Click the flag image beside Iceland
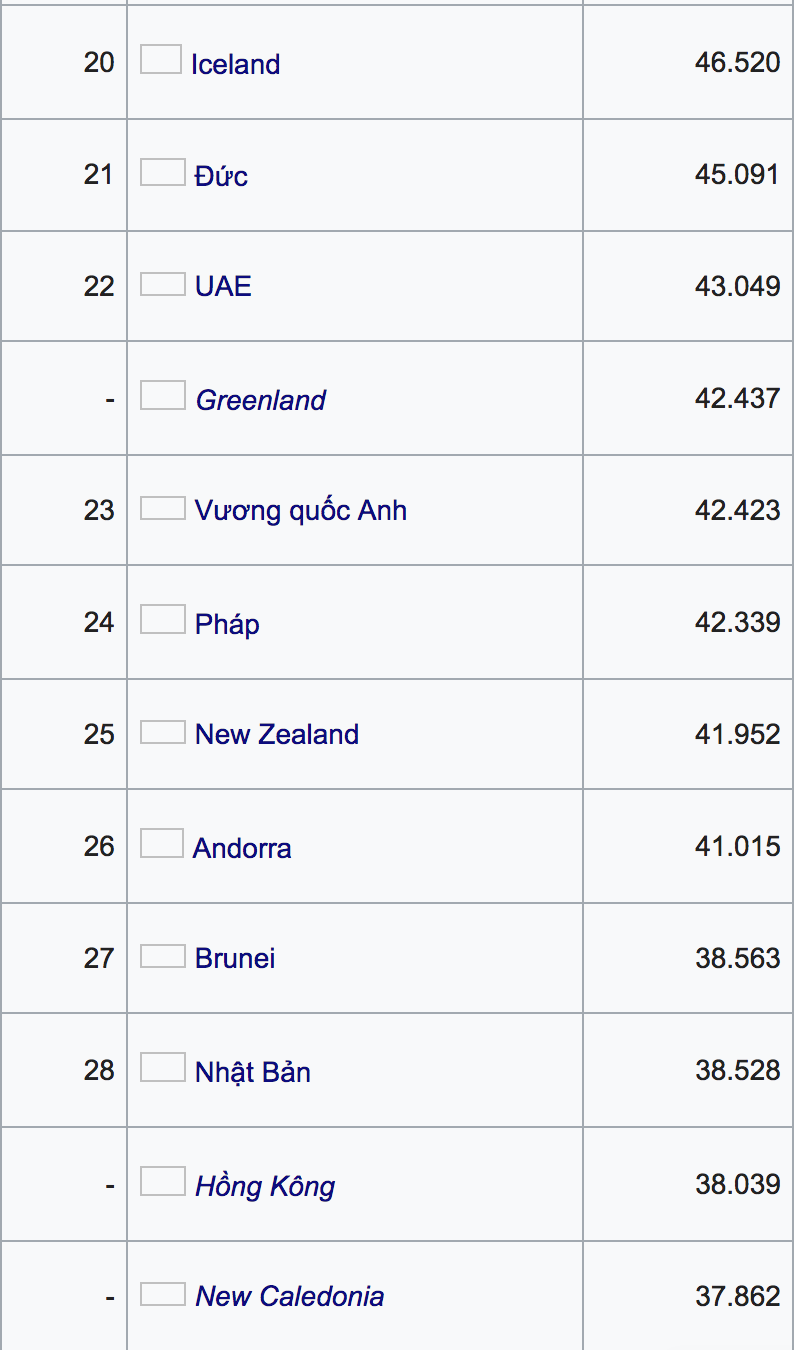 tap(160, 60)
